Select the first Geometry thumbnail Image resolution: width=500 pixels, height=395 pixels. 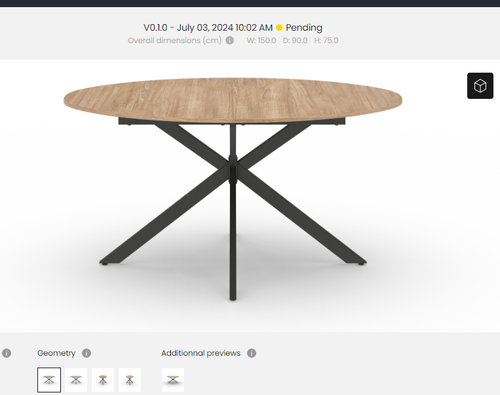tap(49, 380)
